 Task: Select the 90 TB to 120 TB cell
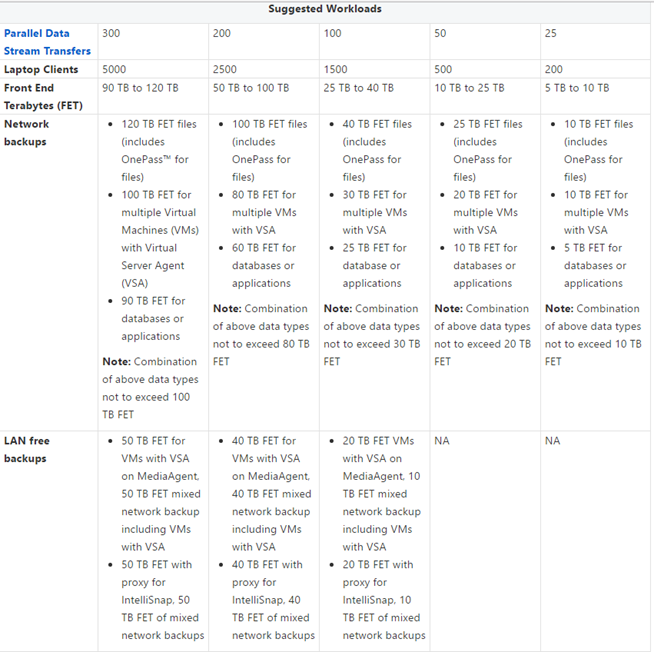(x=140, y=88)
